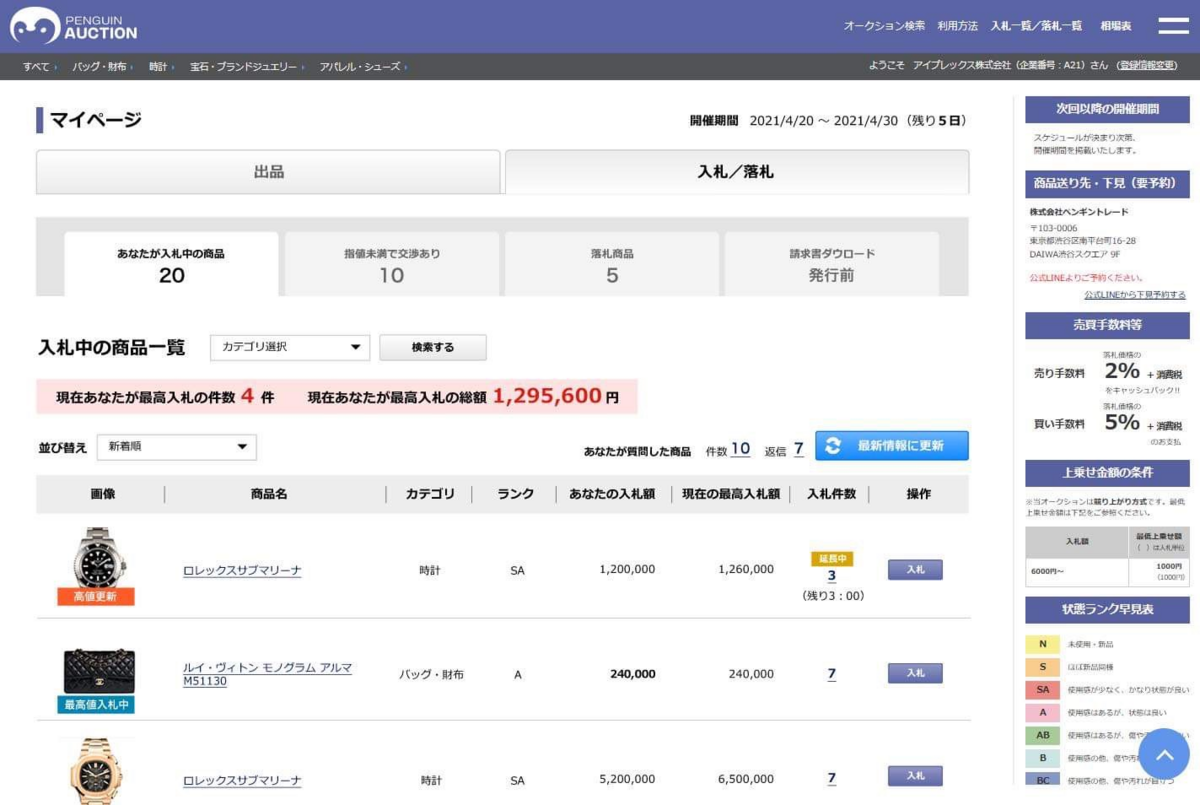Click the Penguin Auction logo
The width and height of the screenshot is (1200, 805).
pyautogui.click(x=73, y=26)
